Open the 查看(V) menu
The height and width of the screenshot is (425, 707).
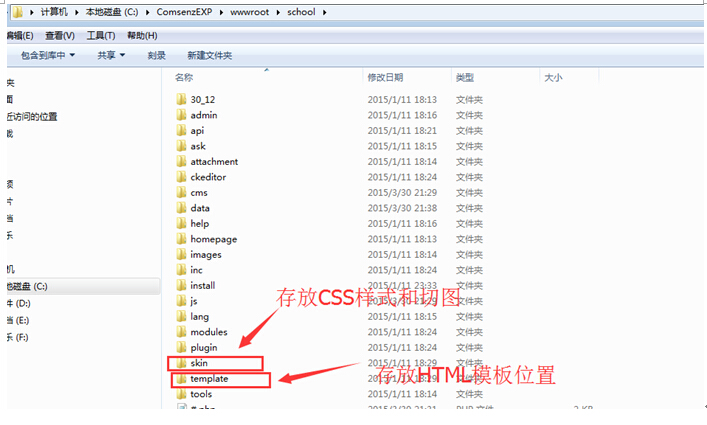pyautogui.click(x=60, y=36)
